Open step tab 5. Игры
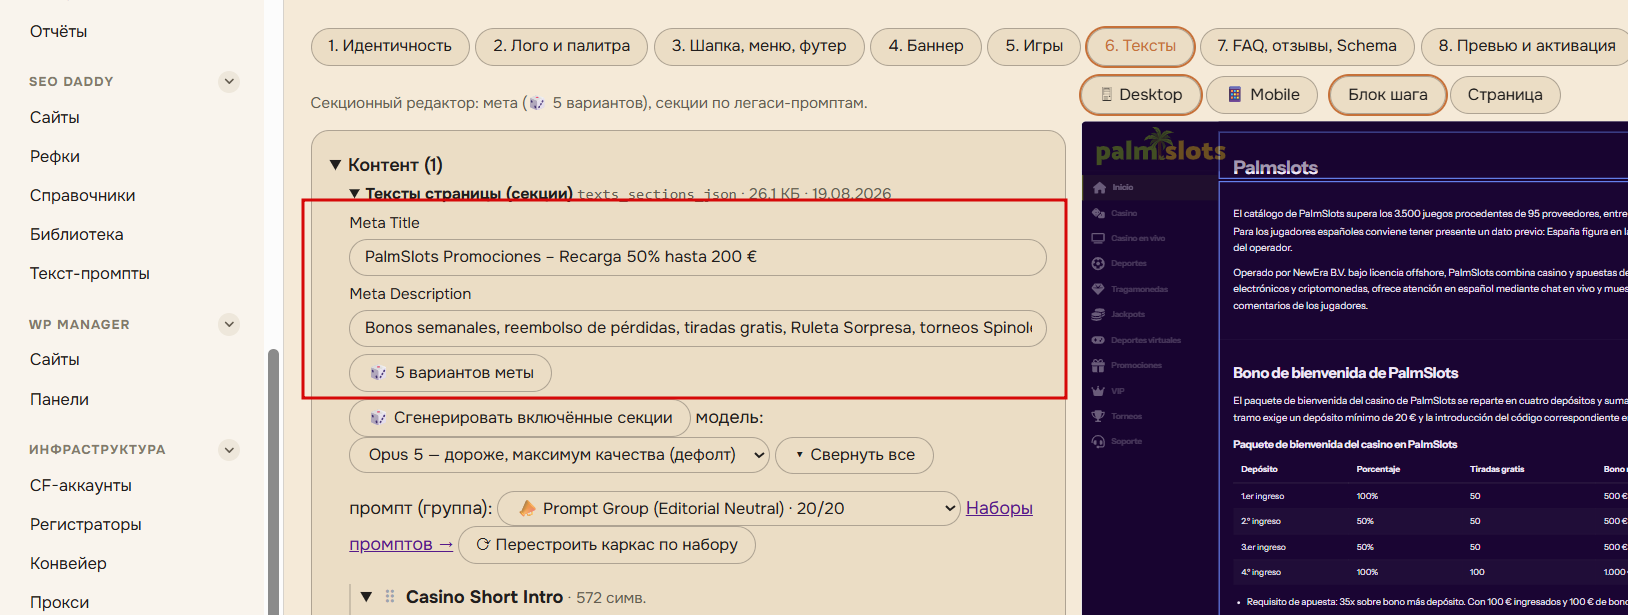The width and height of the screenshot is (1628, 615). coord(1034,46)
